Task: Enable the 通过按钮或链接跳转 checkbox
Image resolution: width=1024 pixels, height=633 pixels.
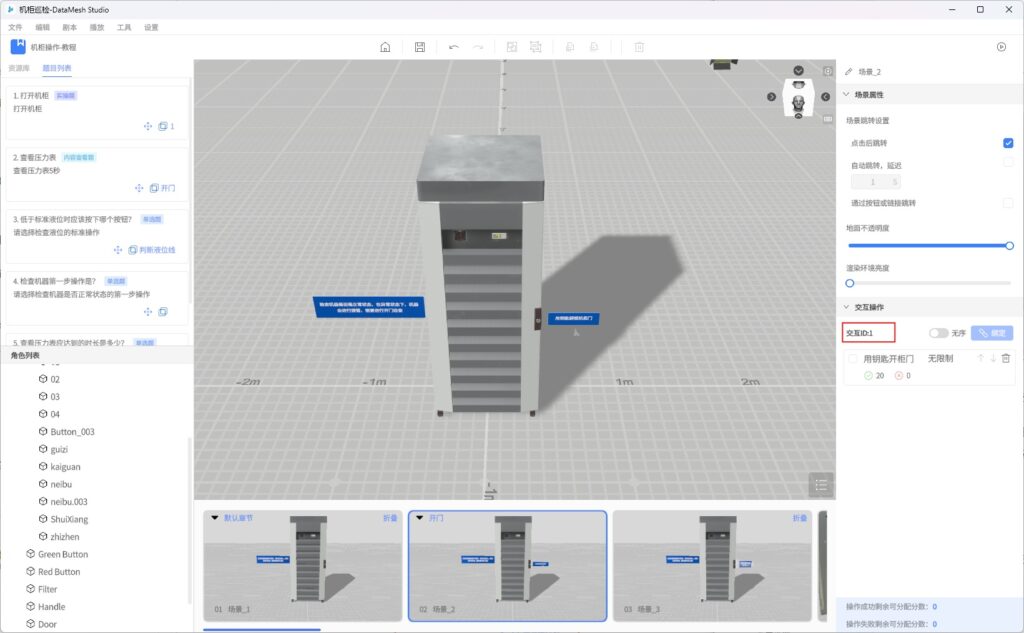Action: point(1008,203)
